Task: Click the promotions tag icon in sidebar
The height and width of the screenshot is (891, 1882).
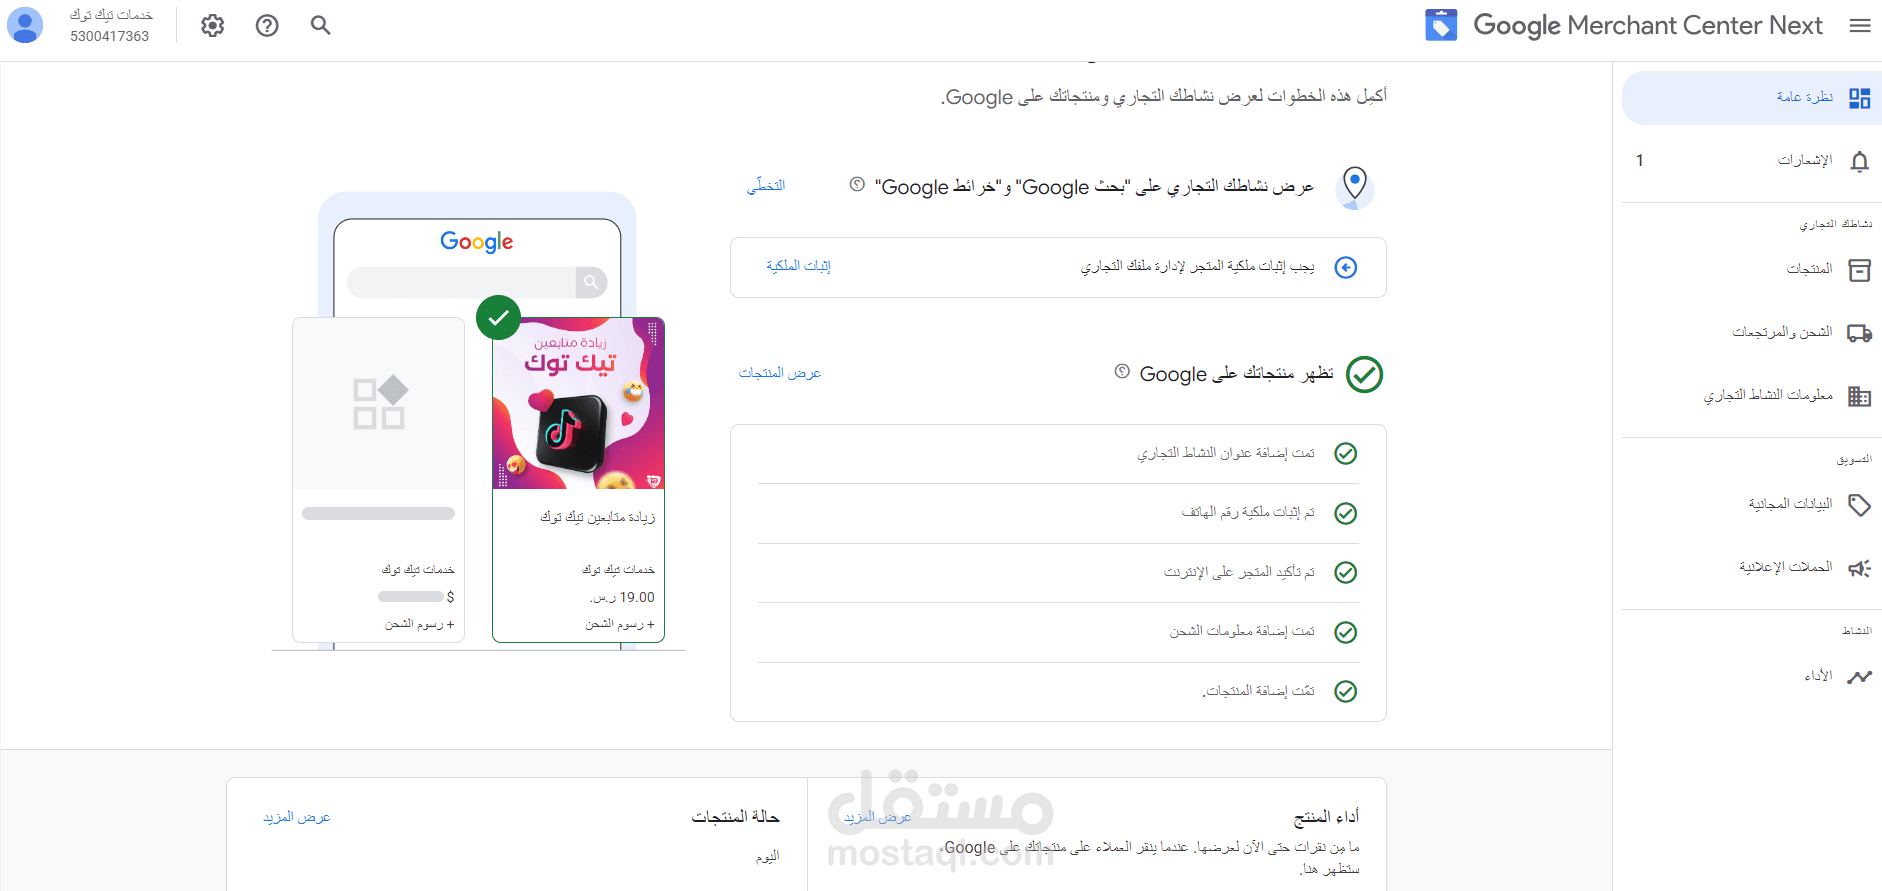Action: (1859, 505)
